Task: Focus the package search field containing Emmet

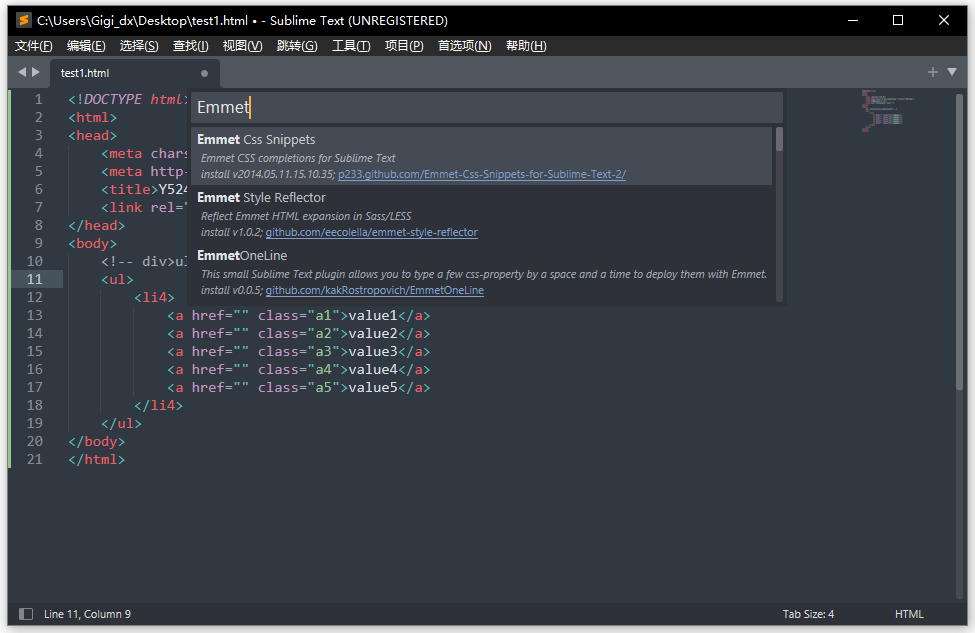Action: [486, 108]
